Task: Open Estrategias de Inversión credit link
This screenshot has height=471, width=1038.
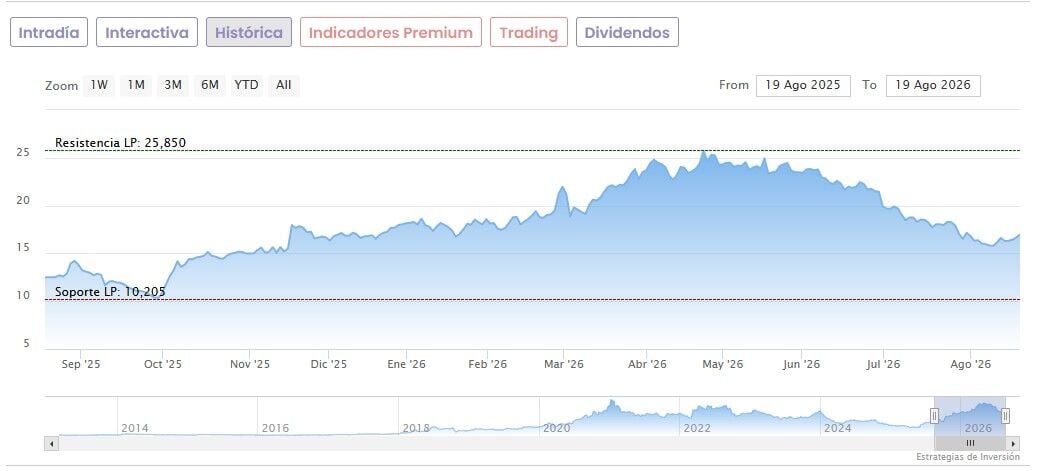Action: (x=968, y=457)
